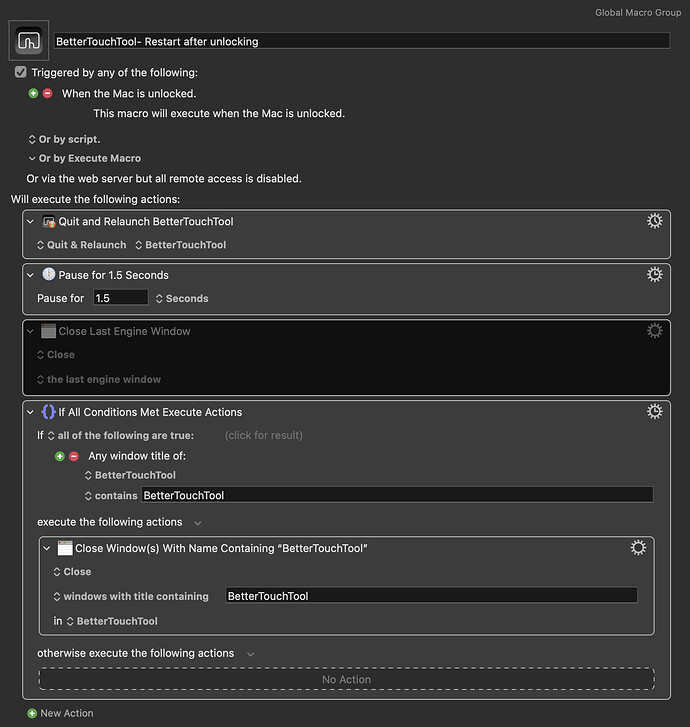The image size is (690, 727).
Task: Open gear menu for If All Conditions action
Action: [654, 411]
